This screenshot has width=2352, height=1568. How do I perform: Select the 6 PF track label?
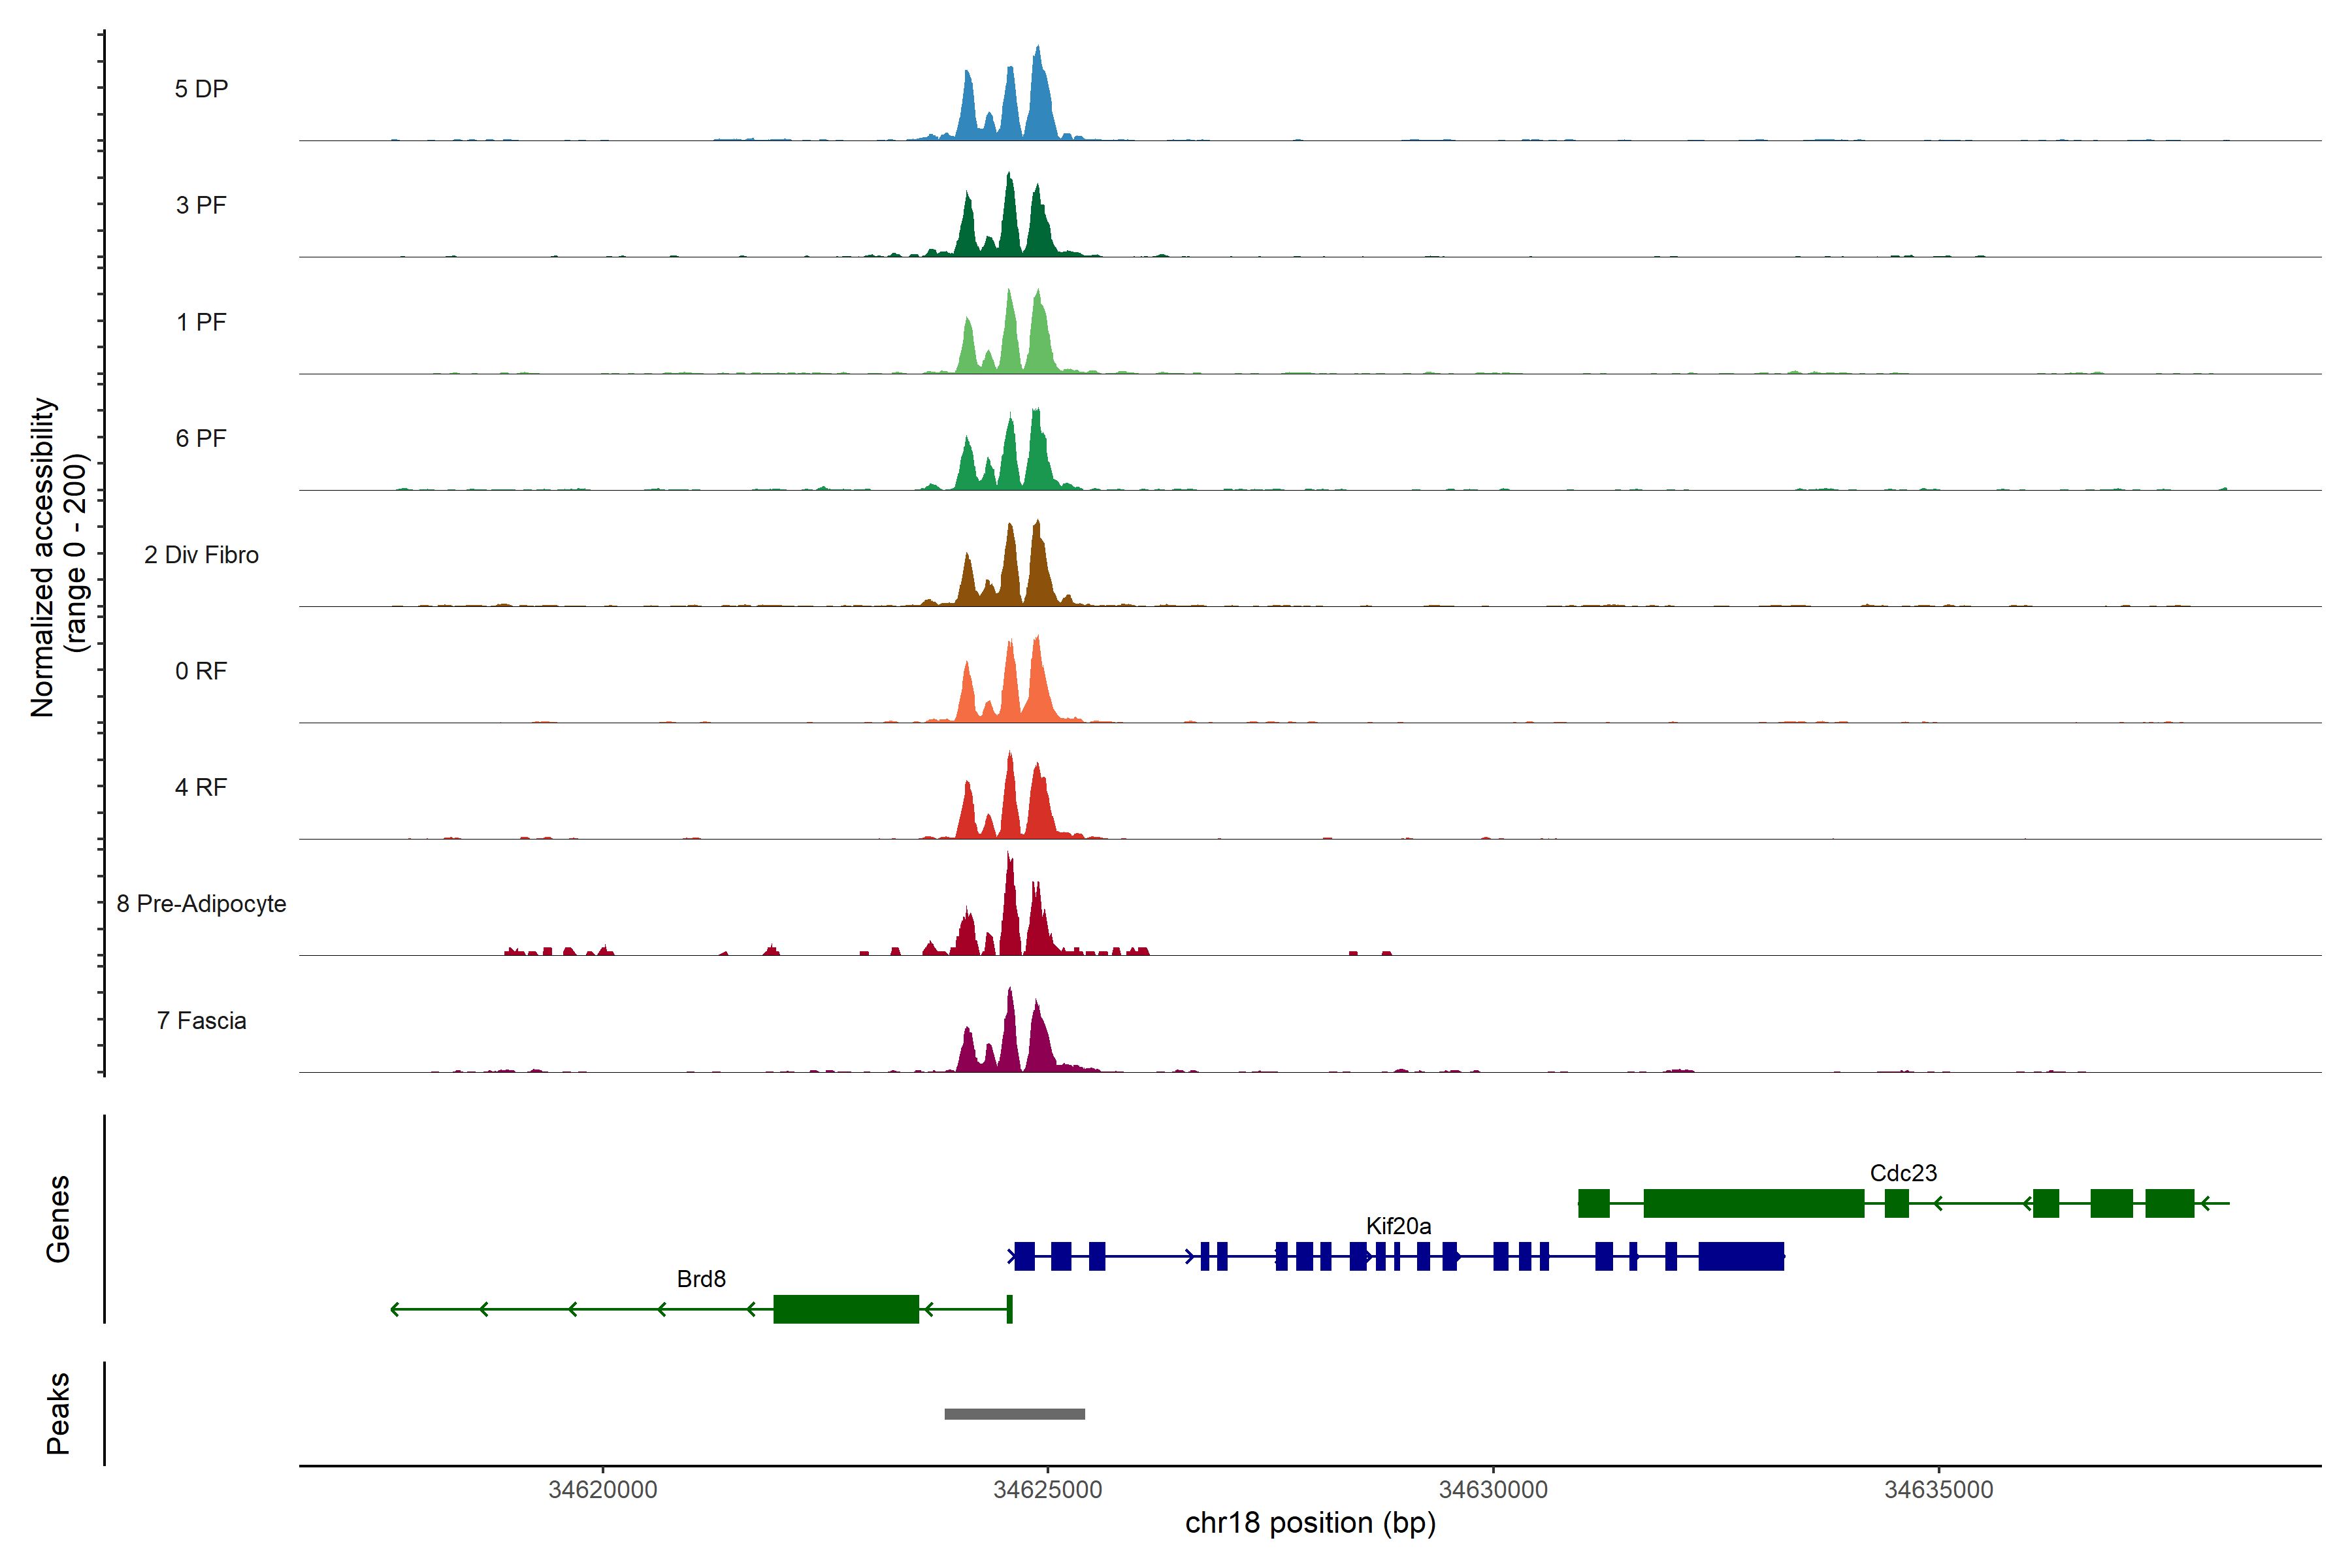click(x=201, y=438)
